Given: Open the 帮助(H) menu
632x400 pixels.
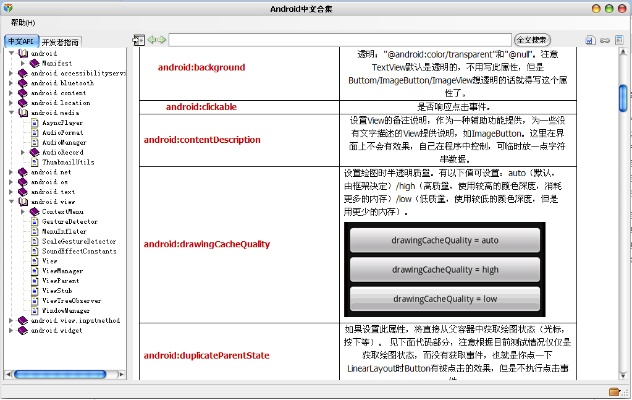Looking at the screenshot, I should [22, 22].
